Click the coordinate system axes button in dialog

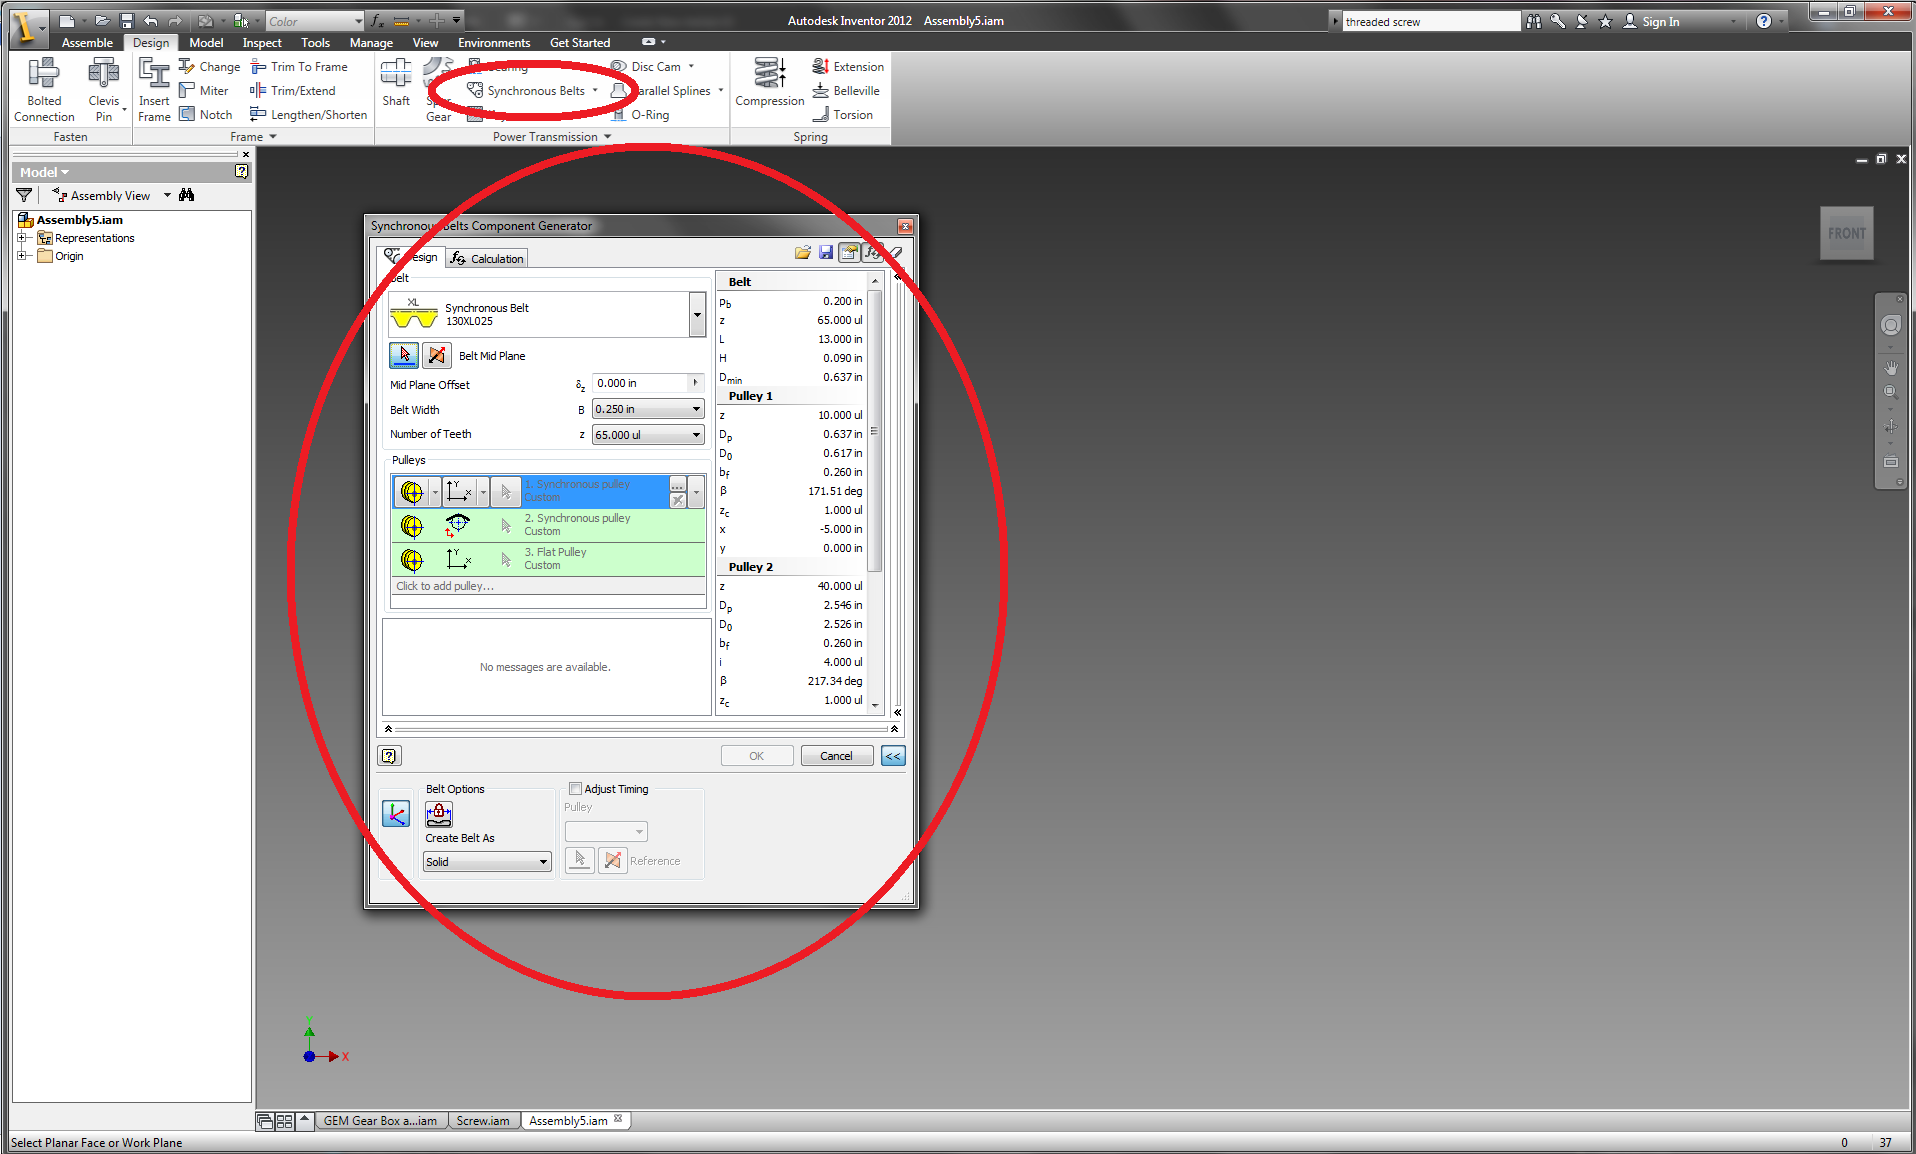(x=396, y=814)
